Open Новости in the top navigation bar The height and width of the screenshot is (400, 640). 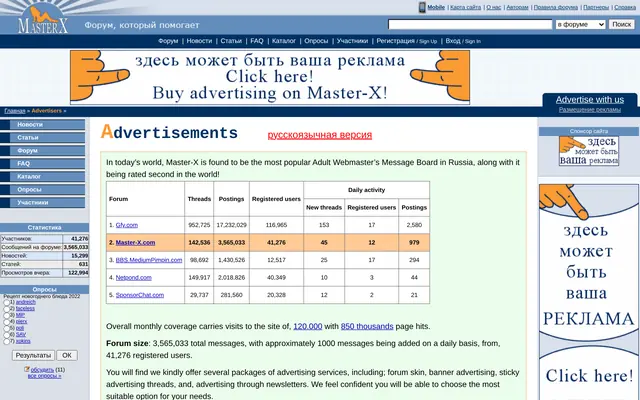[199, 41]
